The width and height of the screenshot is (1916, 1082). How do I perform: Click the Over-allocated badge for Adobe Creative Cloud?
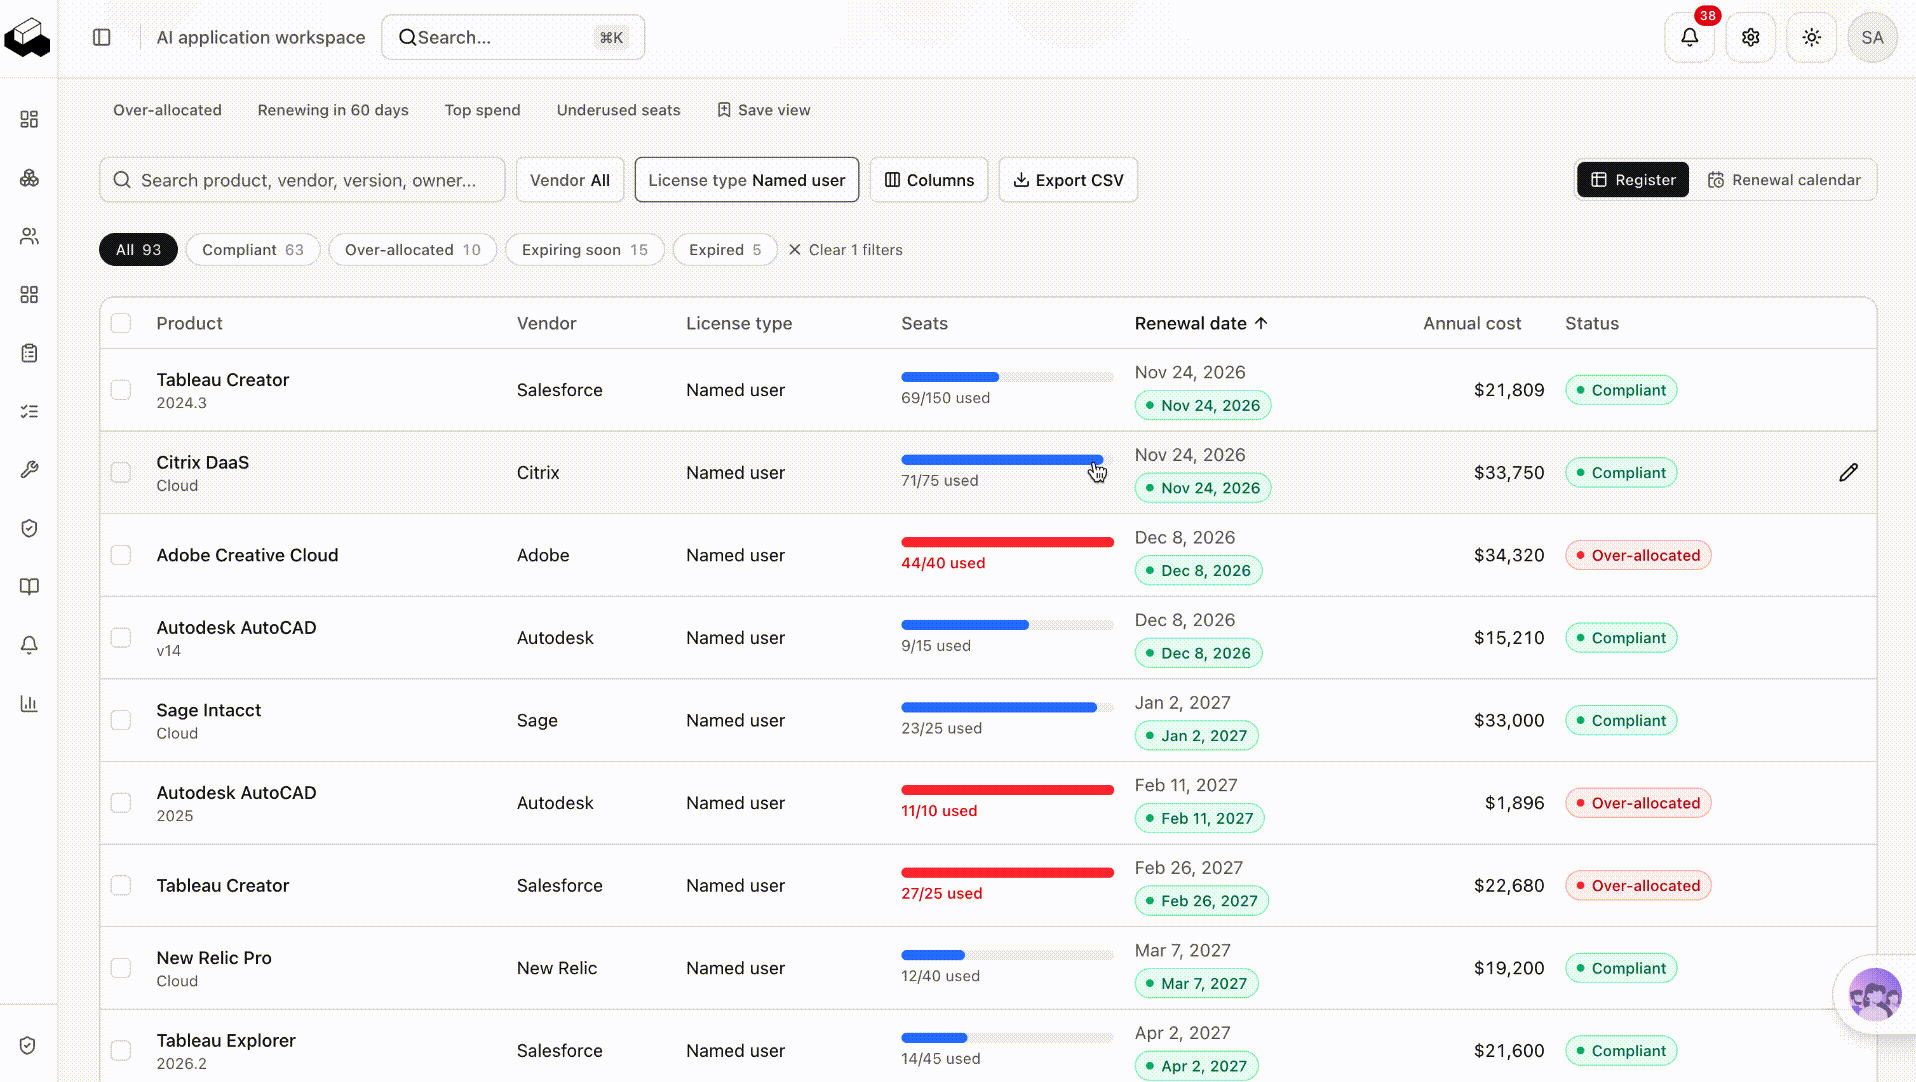click(1638, 555)
